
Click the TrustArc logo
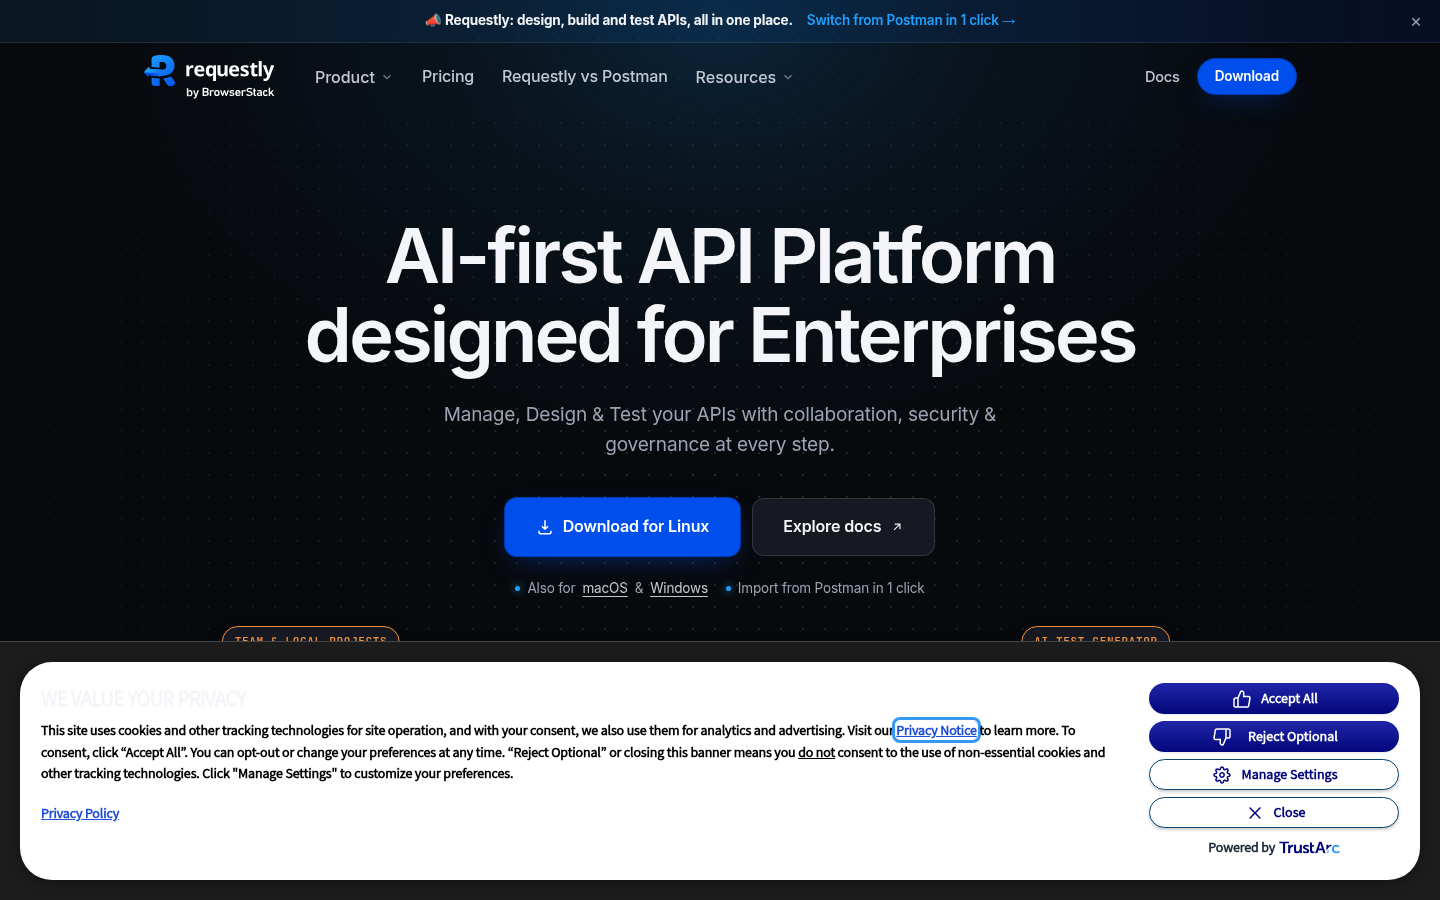pos(1309,848)
